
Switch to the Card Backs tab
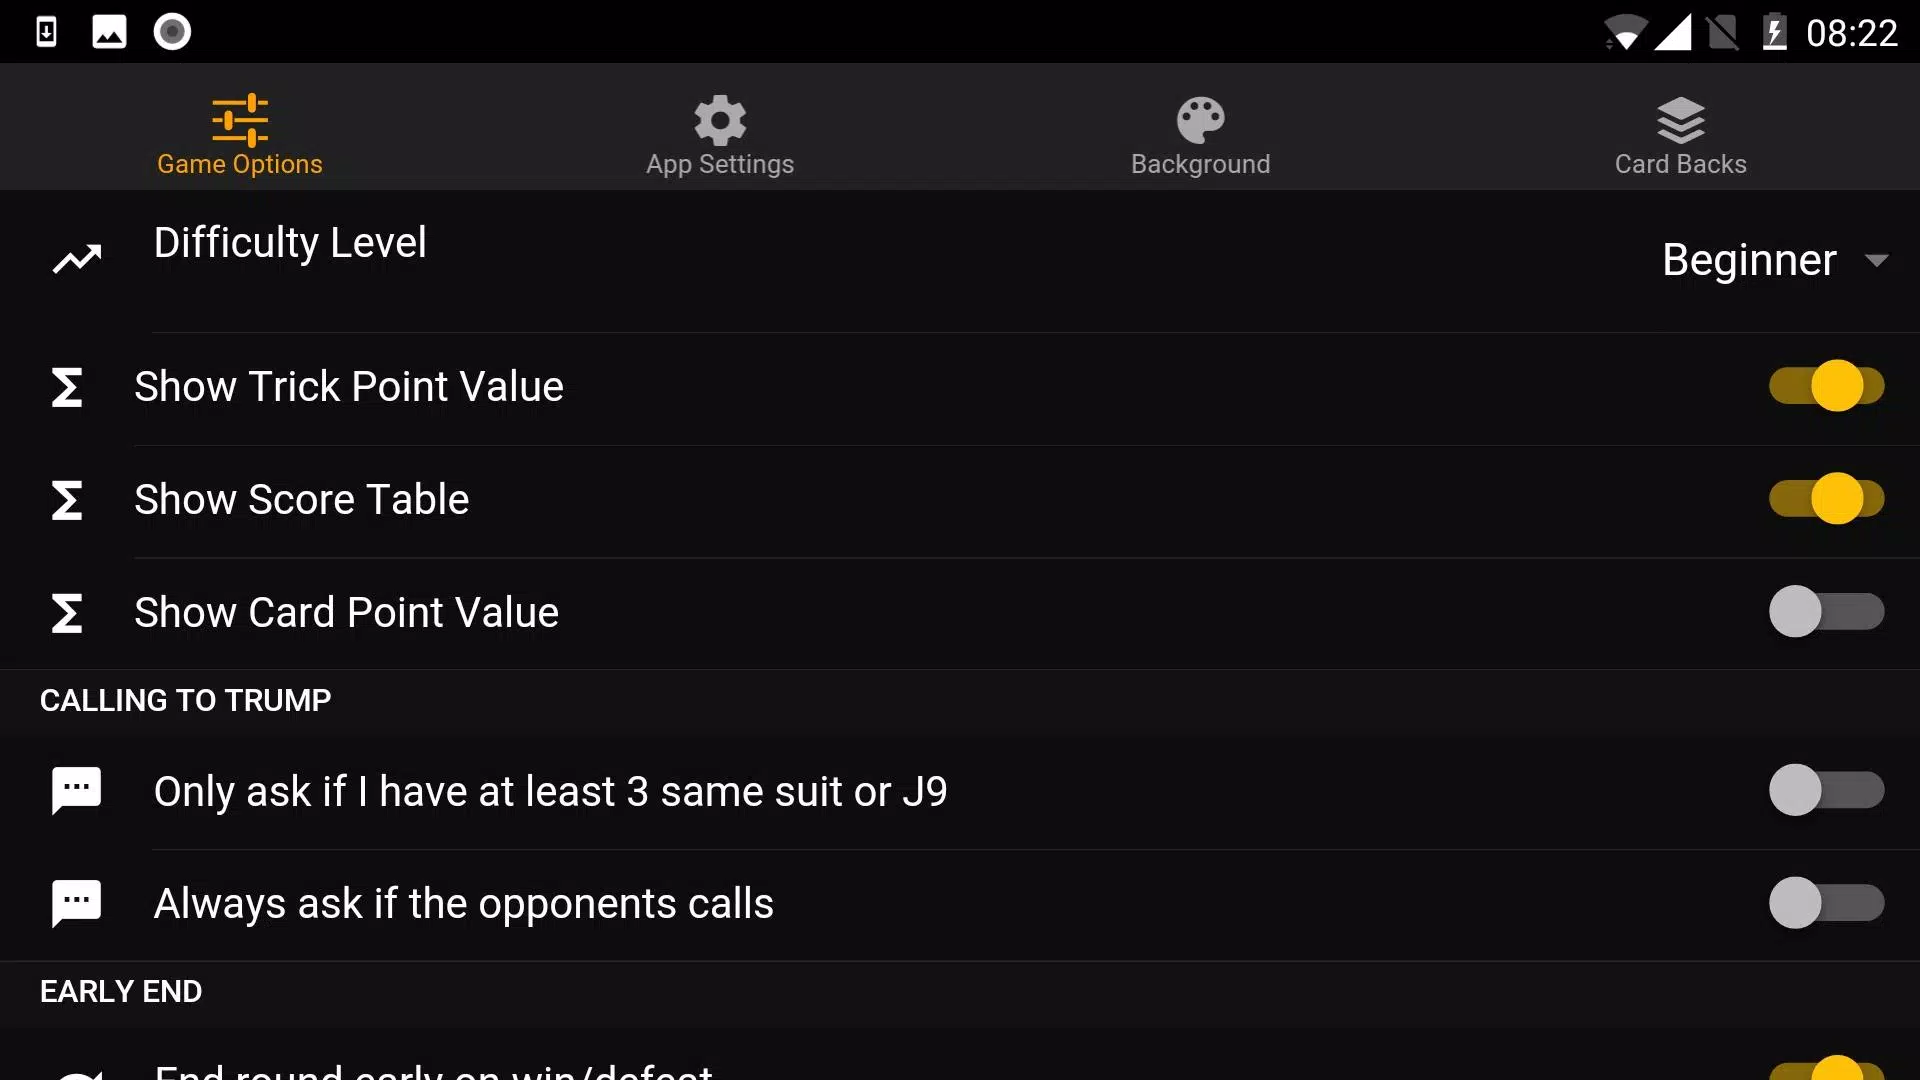click(x=1681, y=132)
